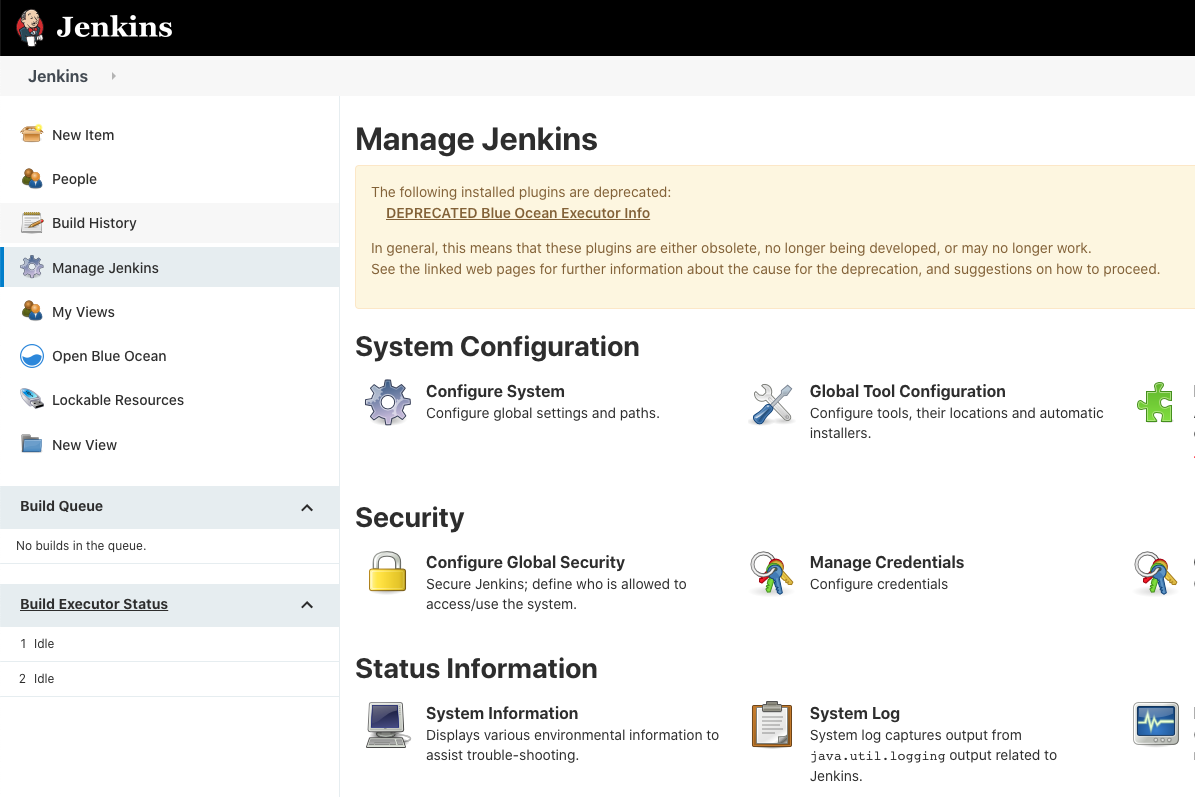Open the Jenkins breadcrumb link
Viewport: 1195px width, 797px height.
[x=58, y=76]
